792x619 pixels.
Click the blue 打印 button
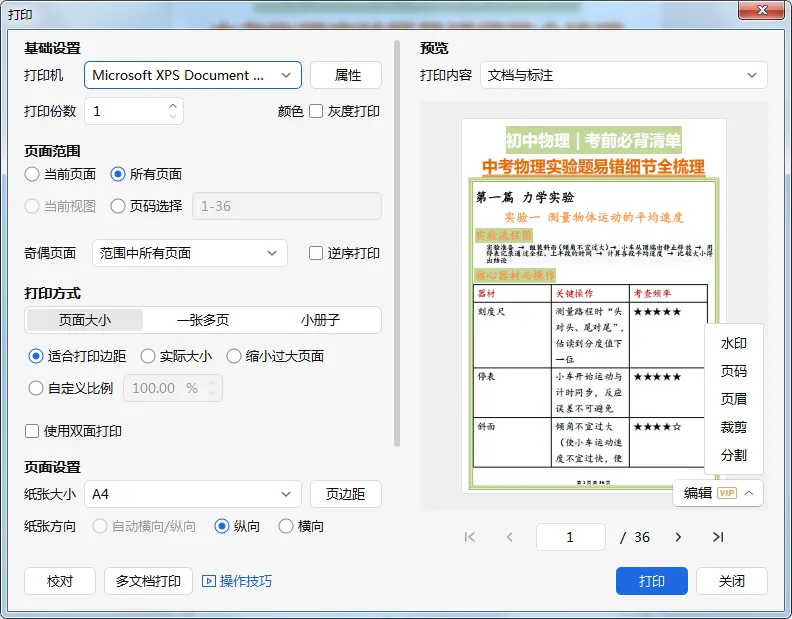(652, 581)
